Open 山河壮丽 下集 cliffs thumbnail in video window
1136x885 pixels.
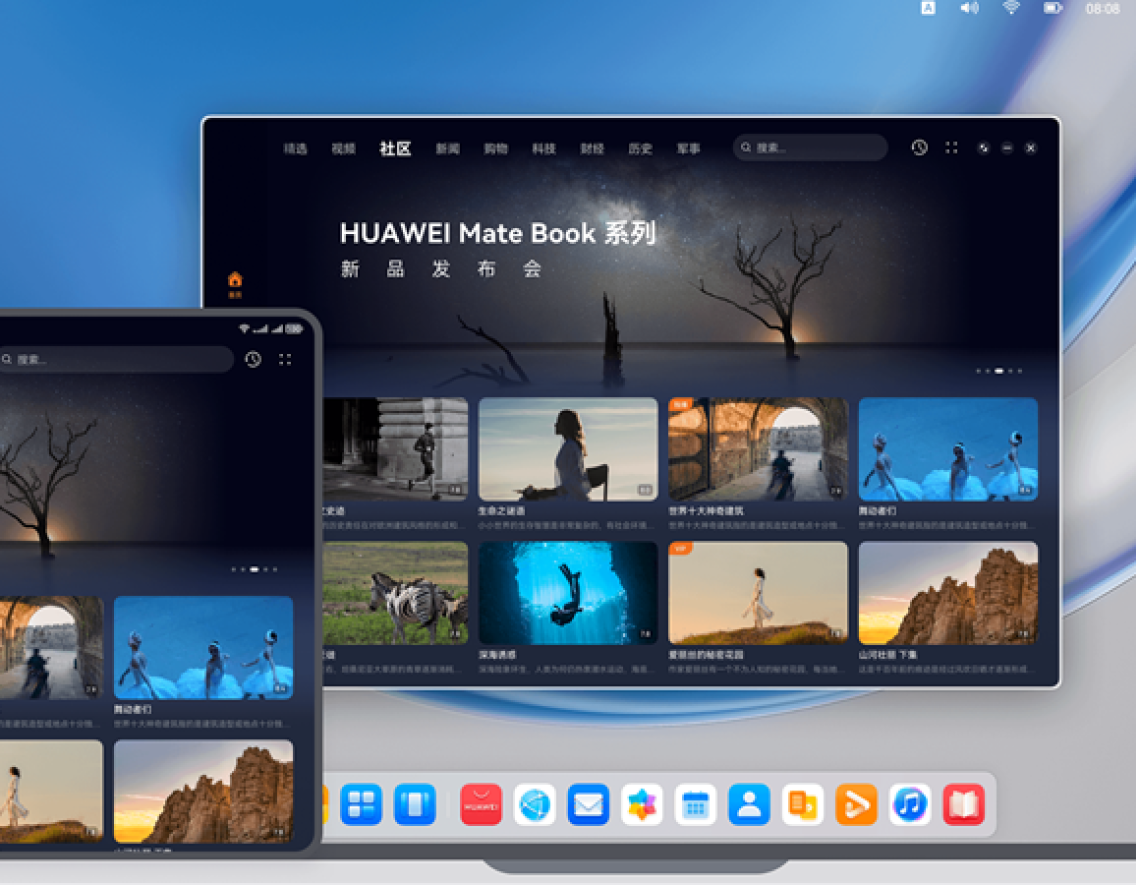(948, 593)
